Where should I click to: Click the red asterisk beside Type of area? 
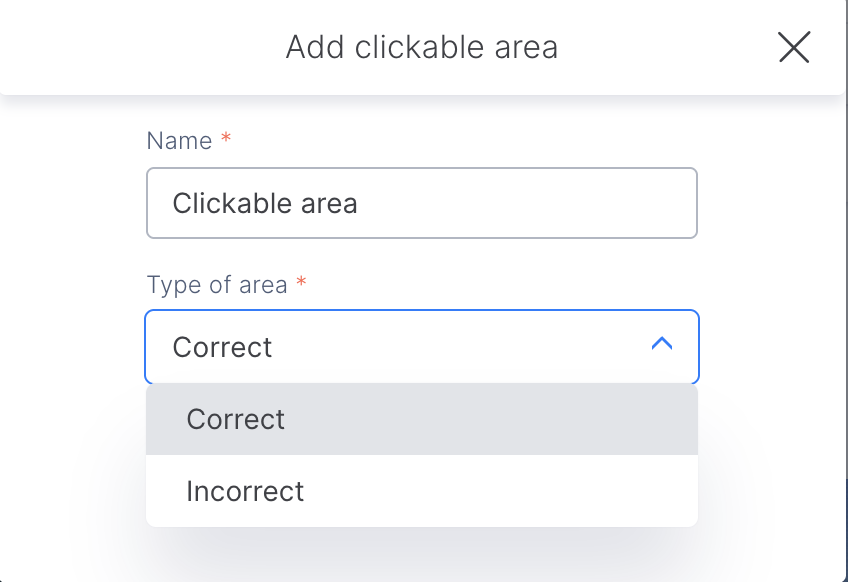pyautogui.click(x=301, y=284)
